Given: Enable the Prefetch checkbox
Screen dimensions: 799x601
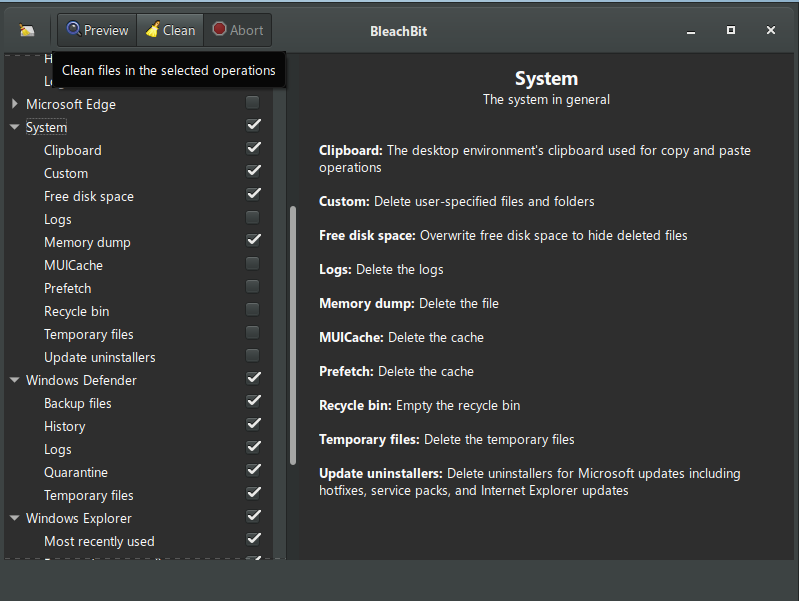Looking at the screenshot, I should pos(253,287).
